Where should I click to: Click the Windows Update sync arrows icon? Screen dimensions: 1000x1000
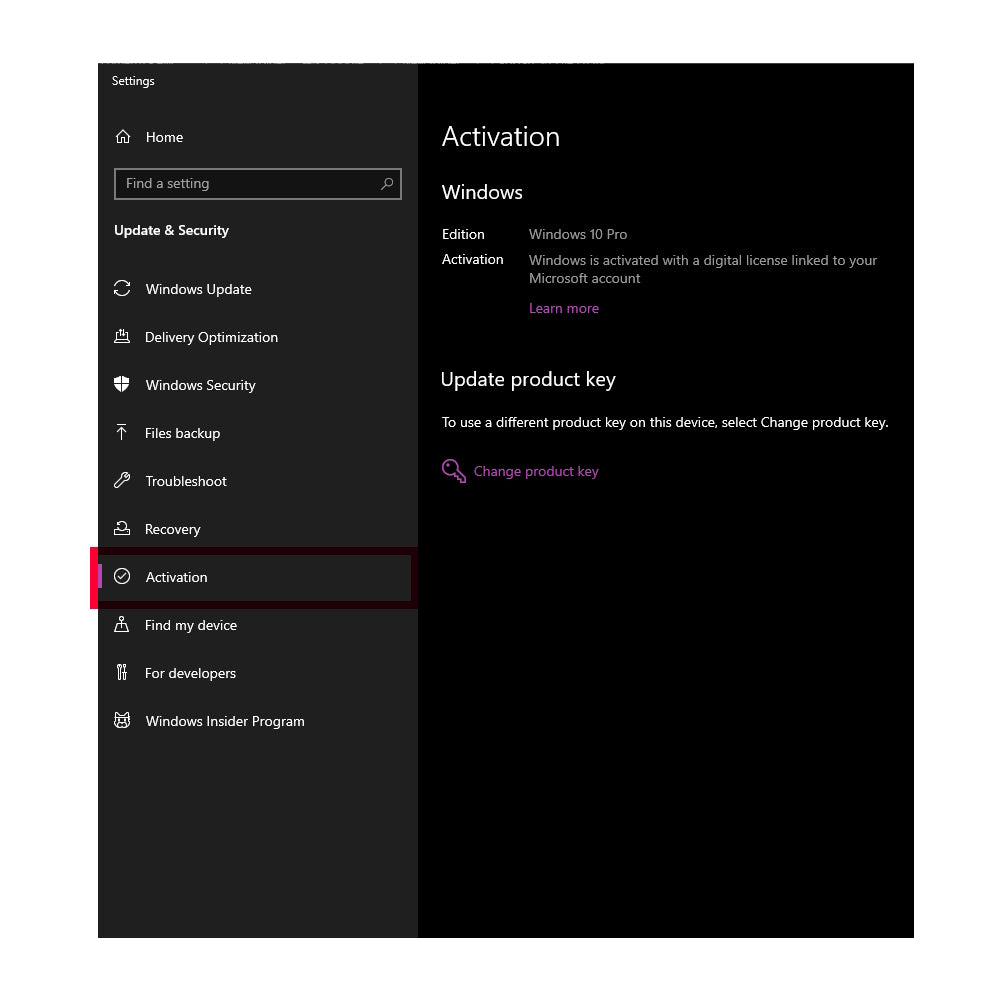click(122, 289)
